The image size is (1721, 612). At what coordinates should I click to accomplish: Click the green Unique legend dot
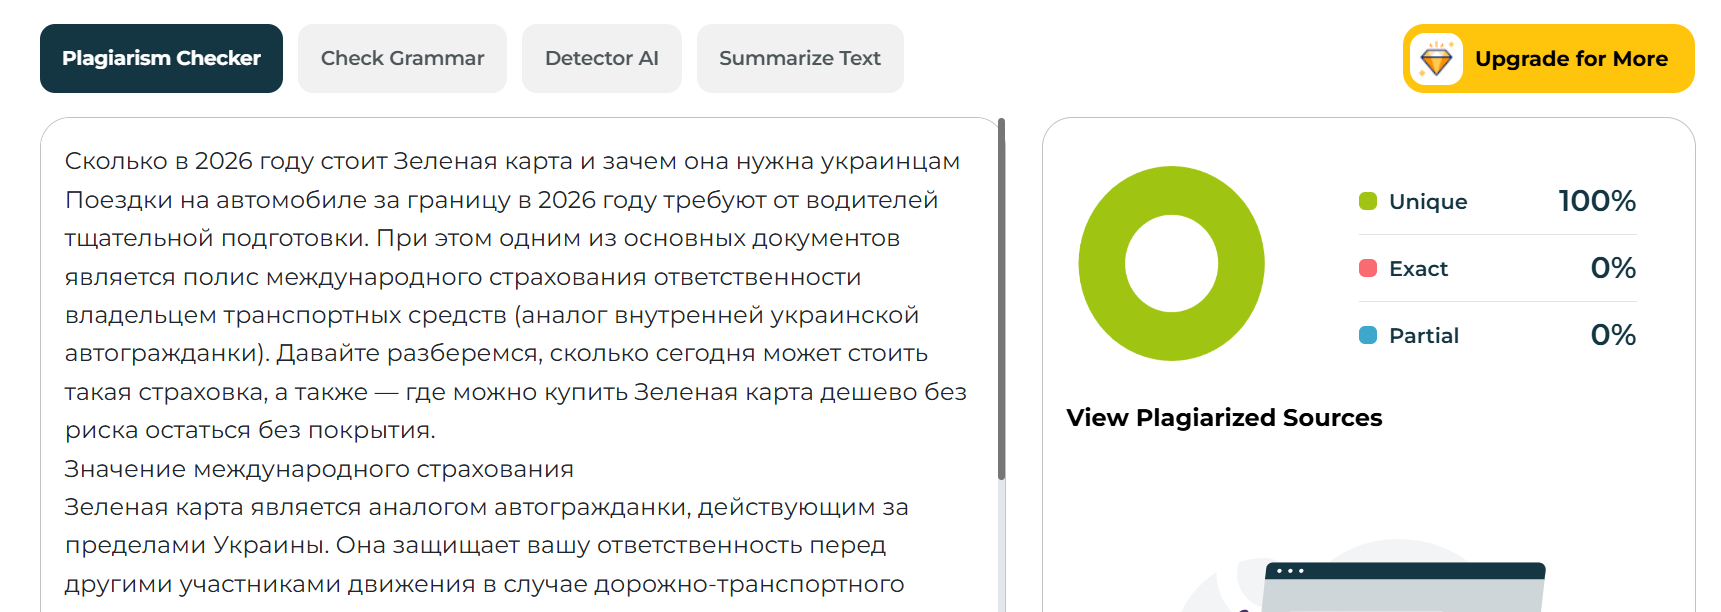[1368, 201]
